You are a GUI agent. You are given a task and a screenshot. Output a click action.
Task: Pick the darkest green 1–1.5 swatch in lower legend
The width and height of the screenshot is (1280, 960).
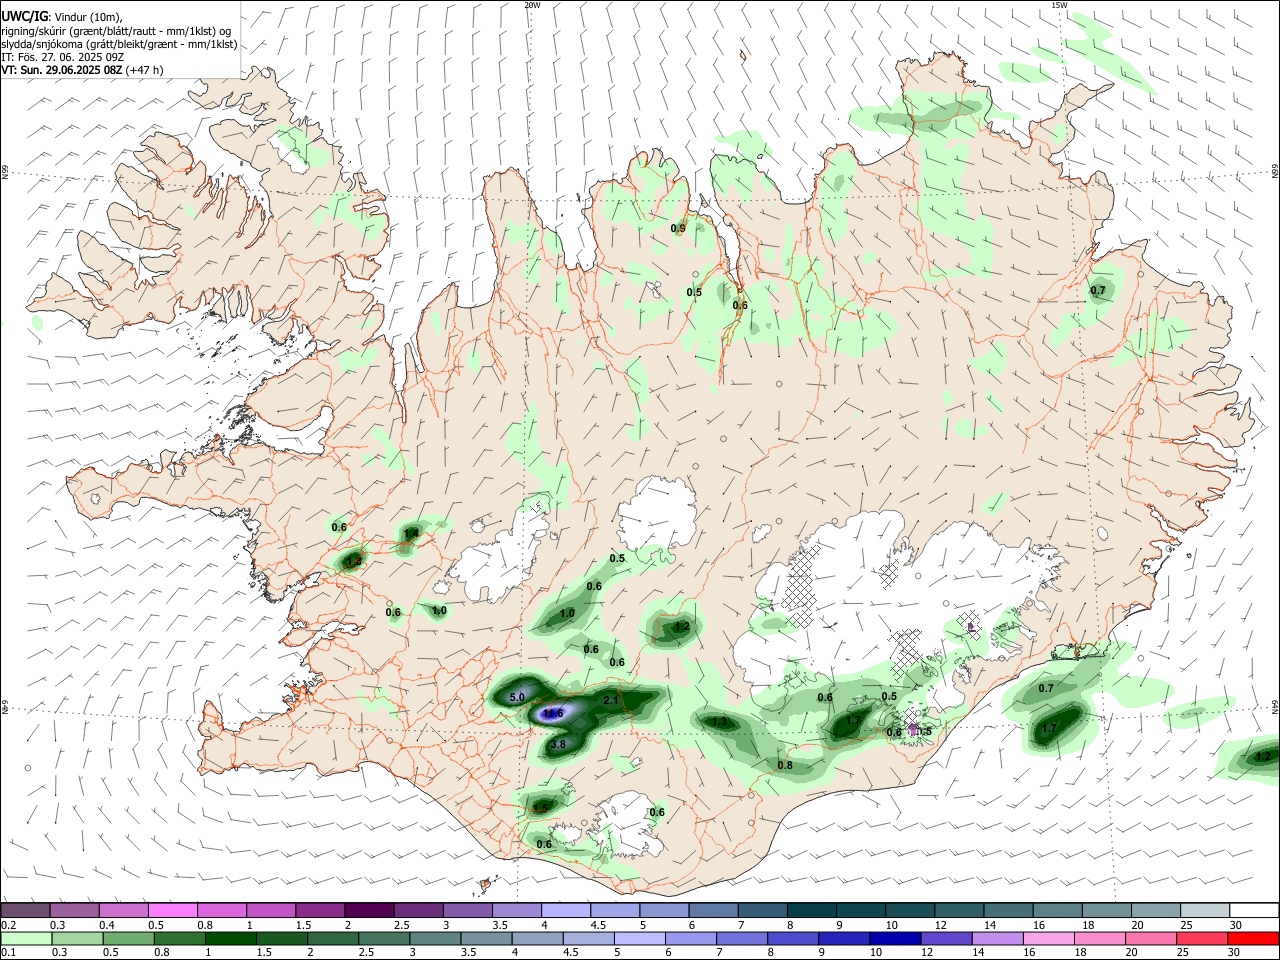[x=230, y=938]
